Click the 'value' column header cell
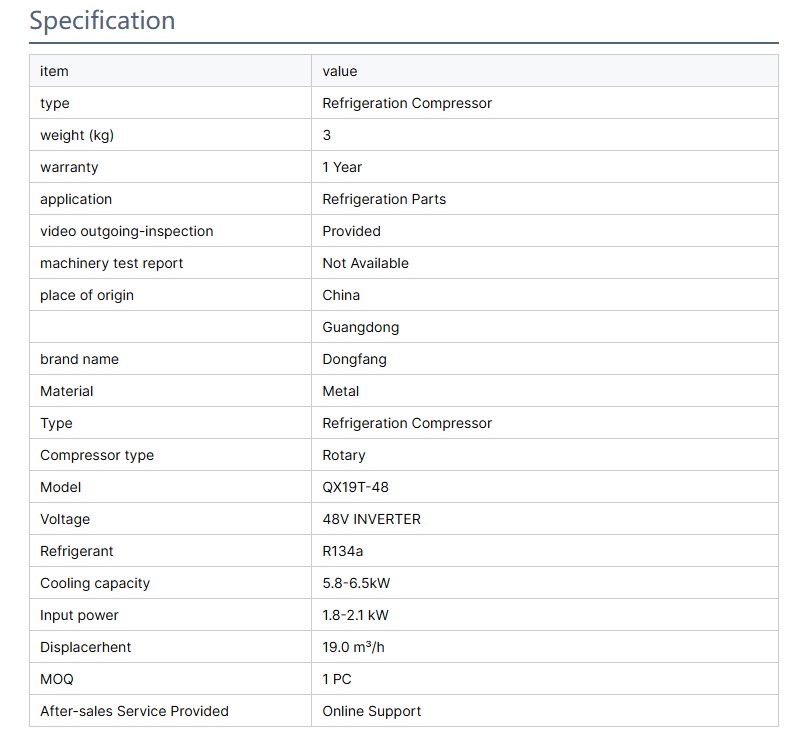The height and width of the screenshot is (742, 791). tap(340, 71)
